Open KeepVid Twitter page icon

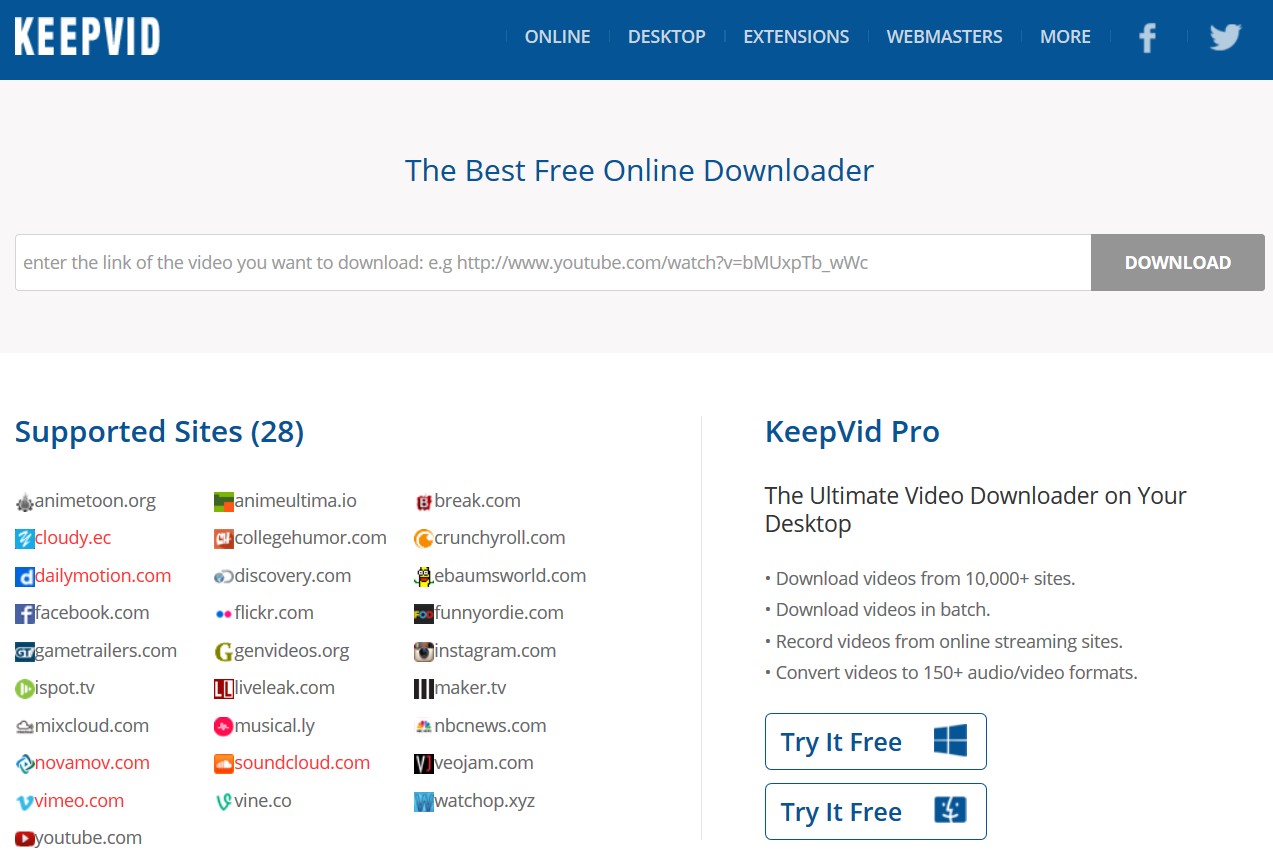click(x=1225, y=37)
